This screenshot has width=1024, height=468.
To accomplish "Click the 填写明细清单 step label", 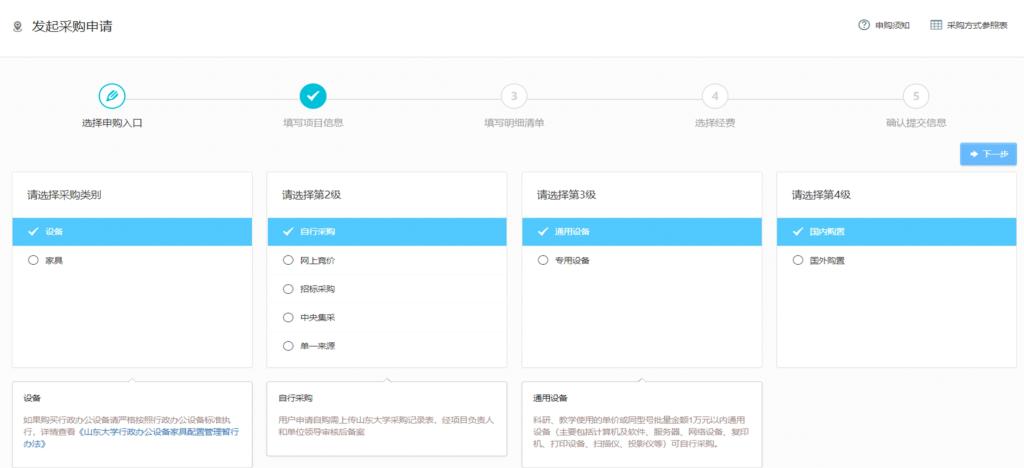I will coord(514,123).
